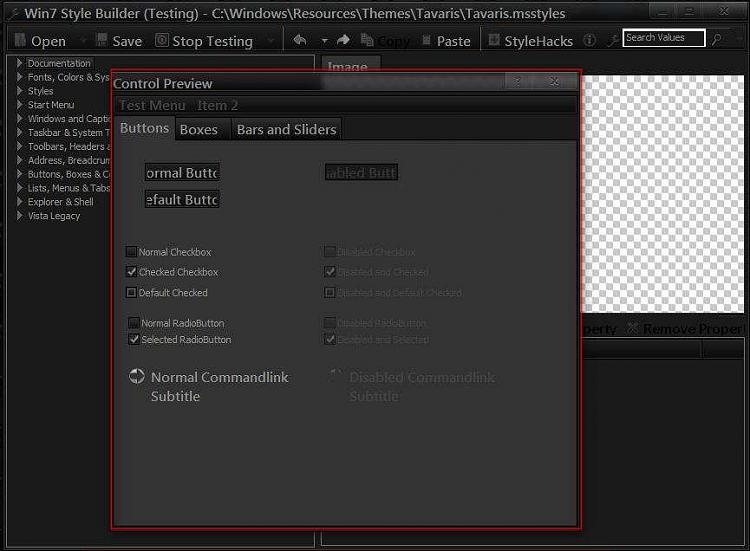Open the Test Menu
Screen dimensions: 750x551
pos(152,105)
